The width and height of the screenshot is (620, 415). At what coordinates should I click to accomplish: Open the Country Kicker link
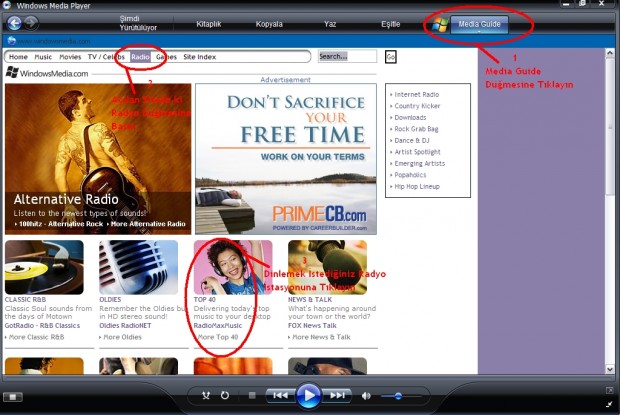pyautogui.click(x=417, y=106)
